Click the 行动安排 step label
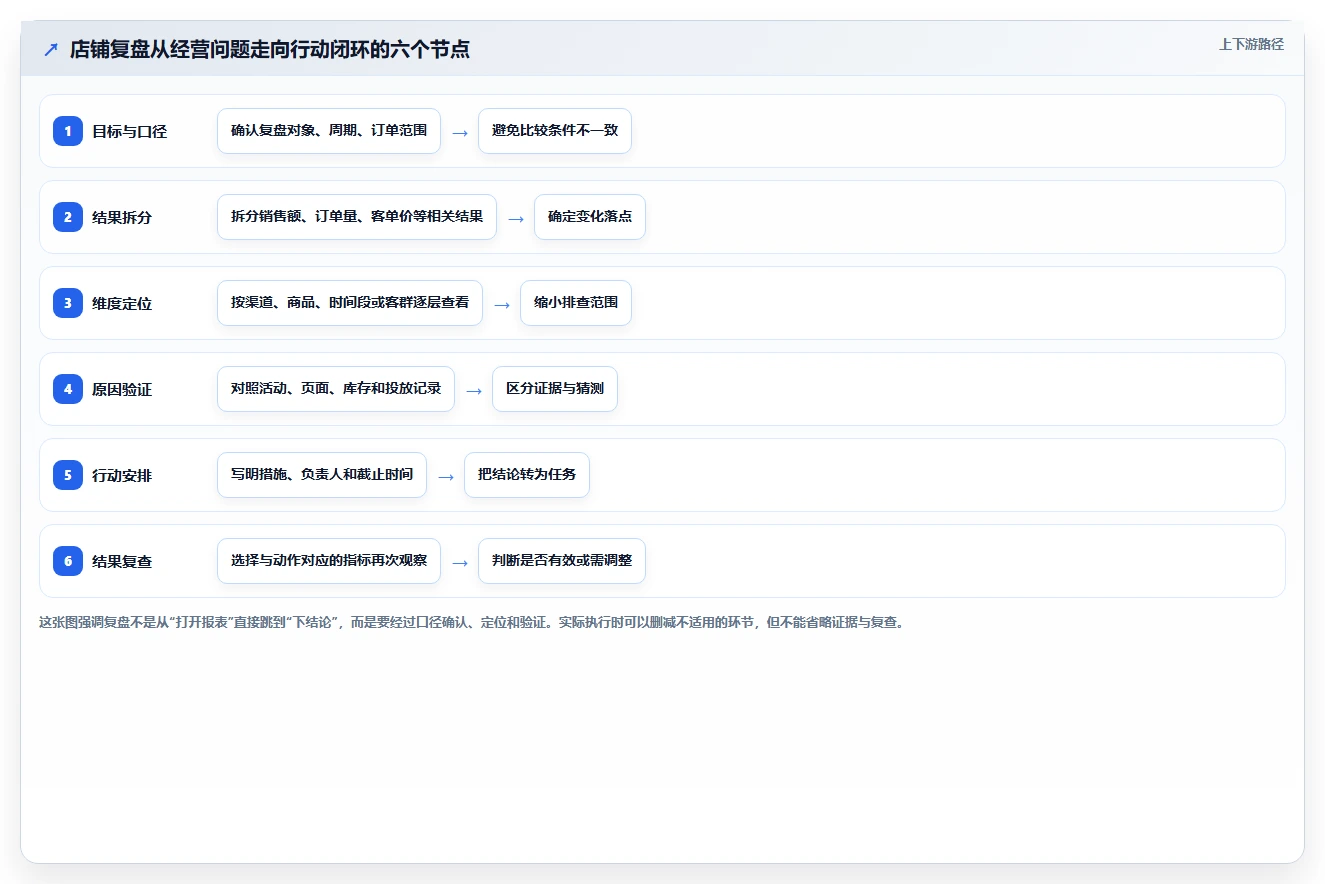The height and width of the screenshot is (884, 1325). [x=122, y=475]
